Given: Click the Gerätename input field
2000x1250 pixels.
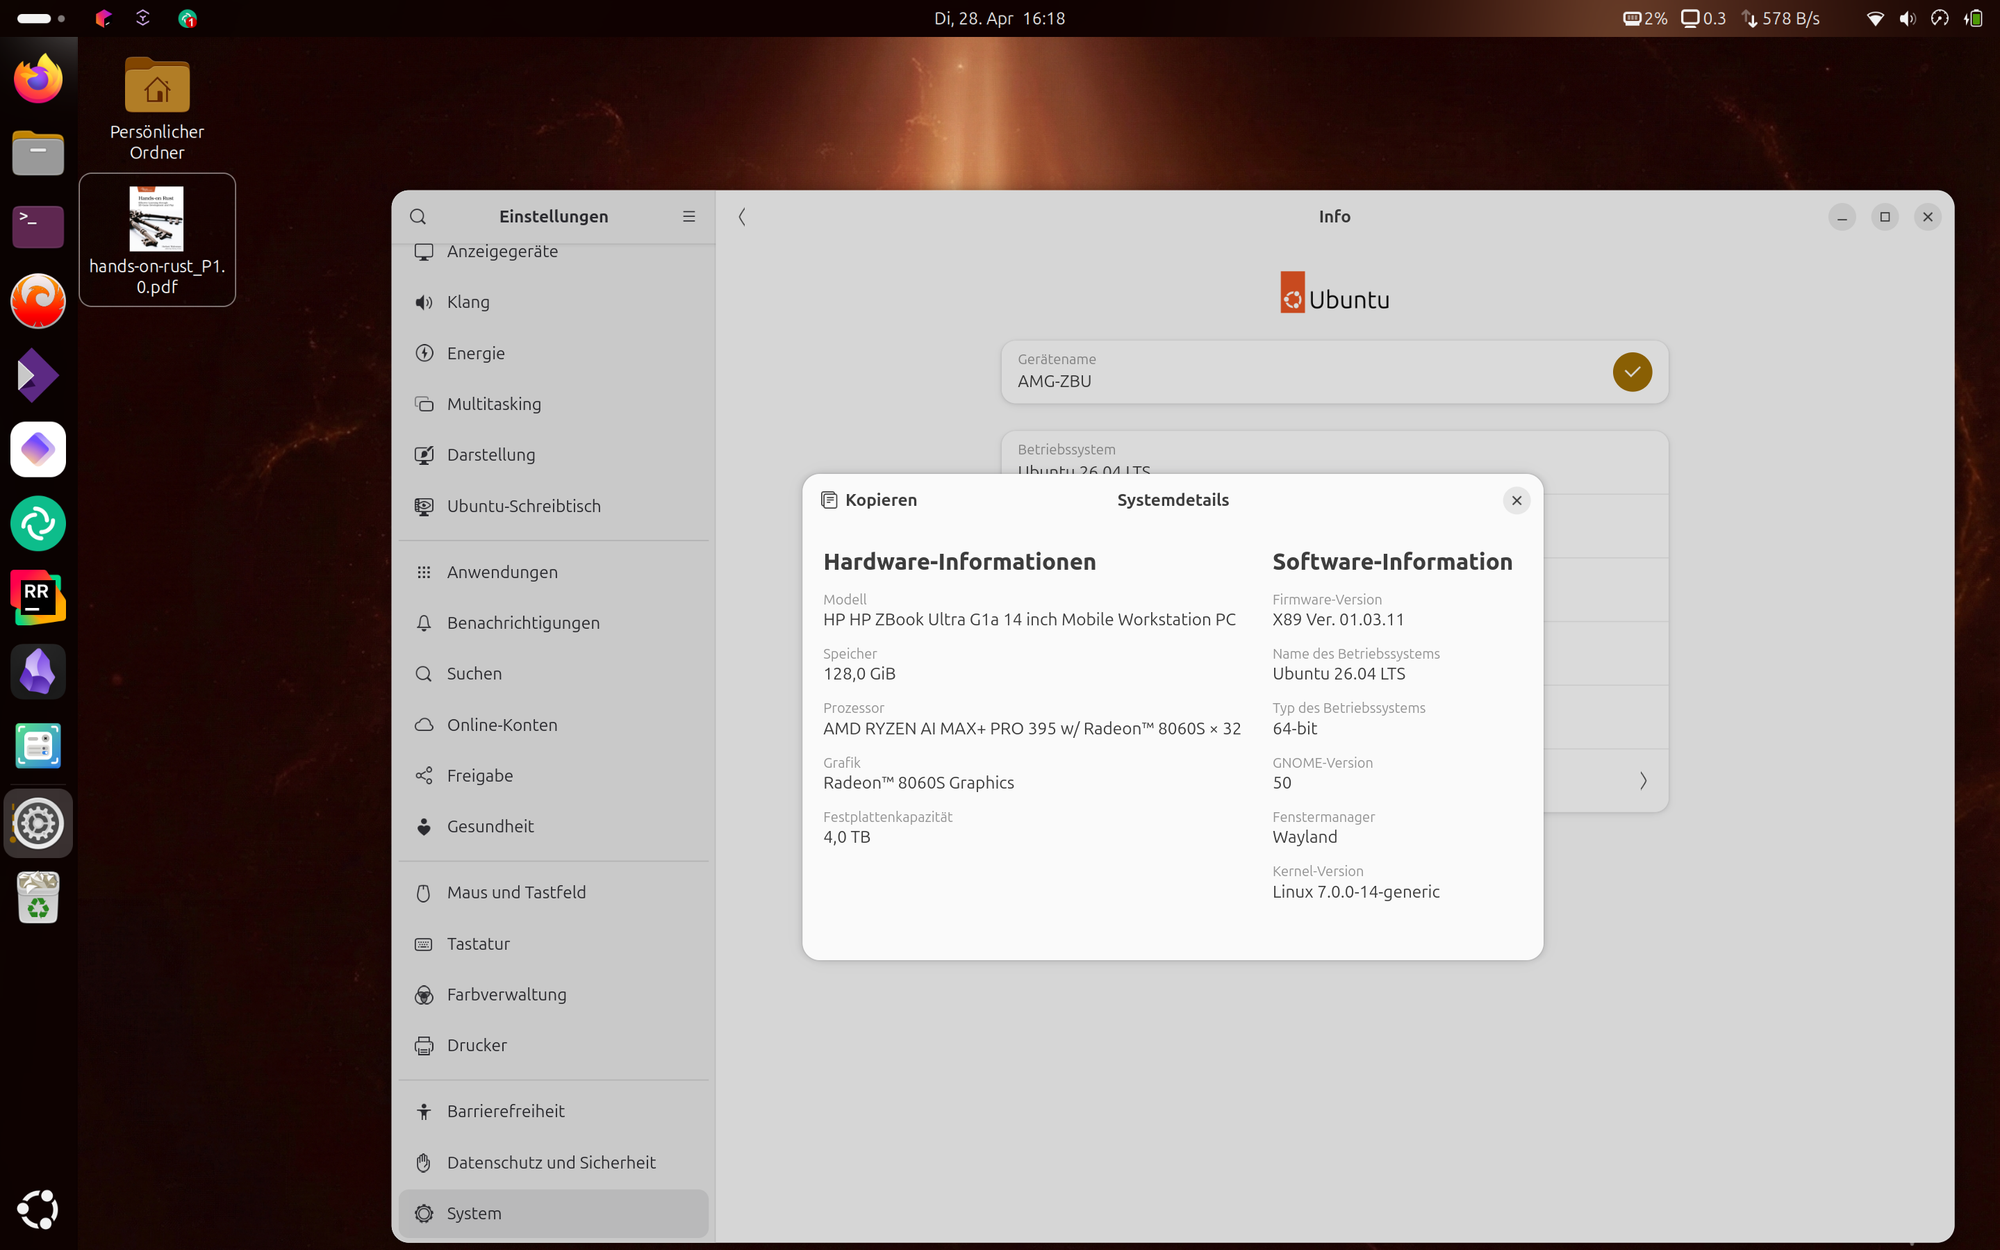Looking at the screenshot, I should pyautogui.click(x=1300, y=381).
